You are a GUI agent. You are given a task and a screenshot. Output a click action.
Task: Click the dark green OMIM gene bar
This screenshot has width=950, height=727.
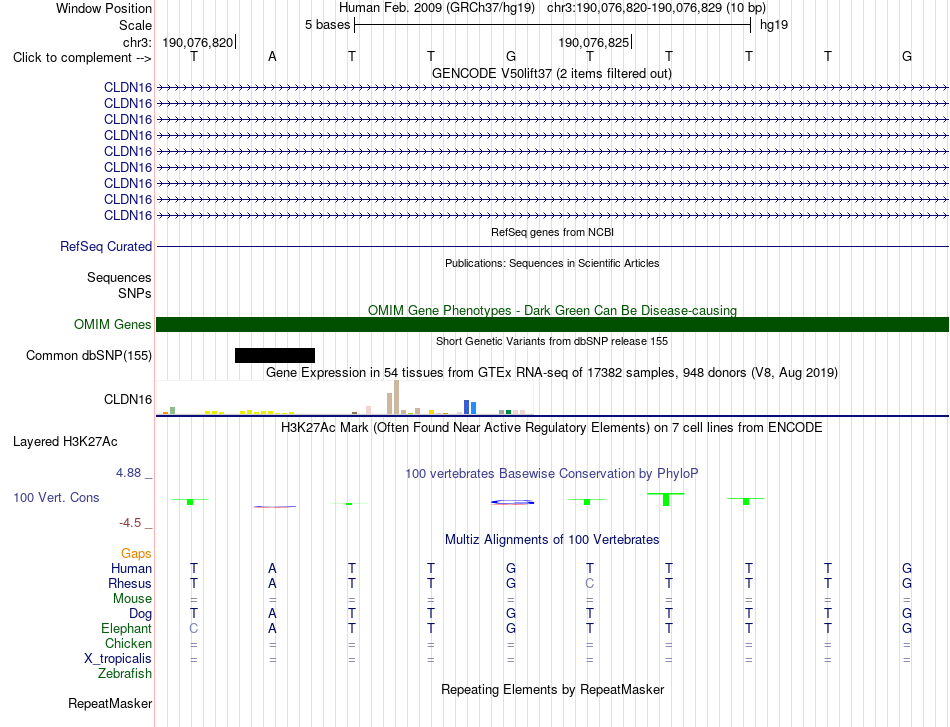[552, 325]
